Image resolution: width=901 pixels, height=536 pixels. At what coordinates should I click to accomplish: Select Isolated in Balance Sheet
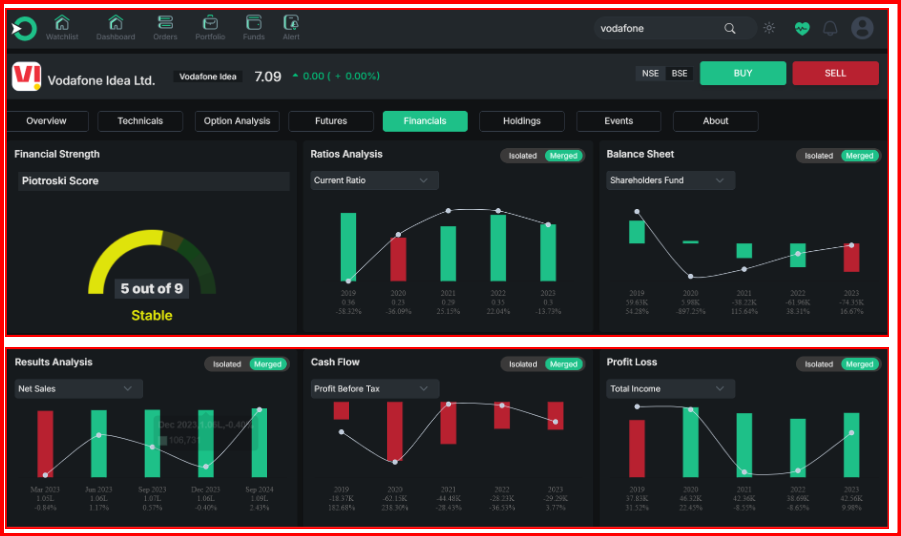tap(818, 156)
